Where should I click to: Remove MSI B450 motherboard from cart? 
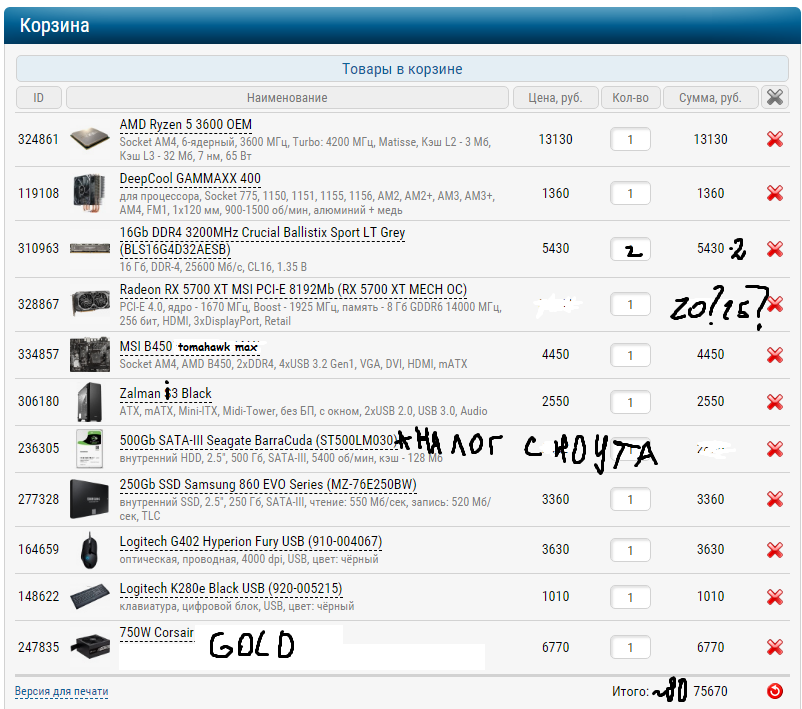coord(775,354)
